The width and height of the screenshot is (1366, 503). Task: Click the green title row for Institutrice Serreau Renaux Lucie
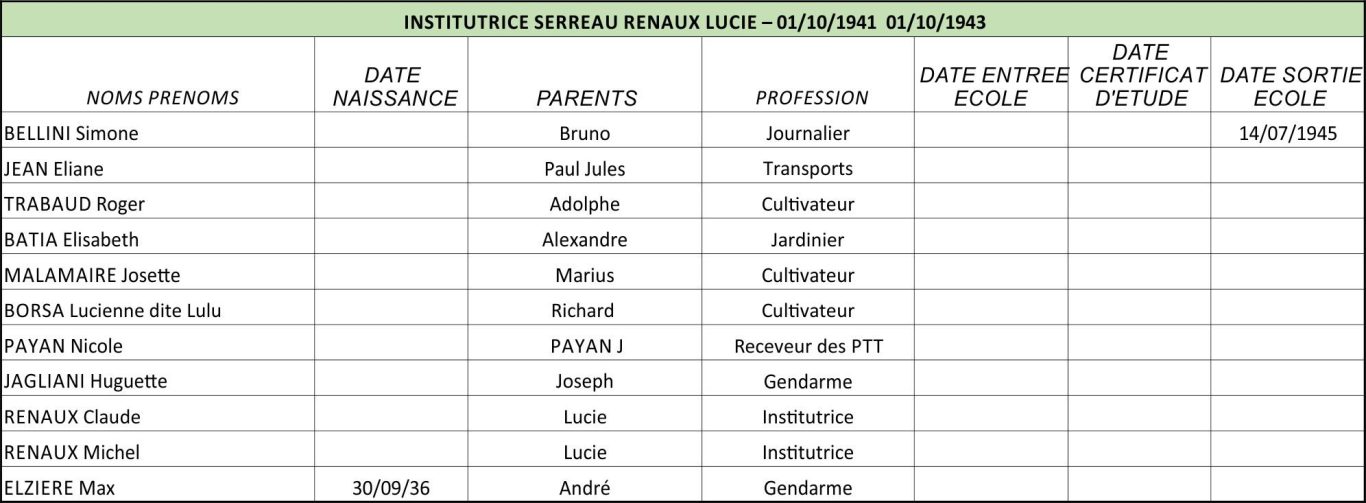[x=683, y=21]
